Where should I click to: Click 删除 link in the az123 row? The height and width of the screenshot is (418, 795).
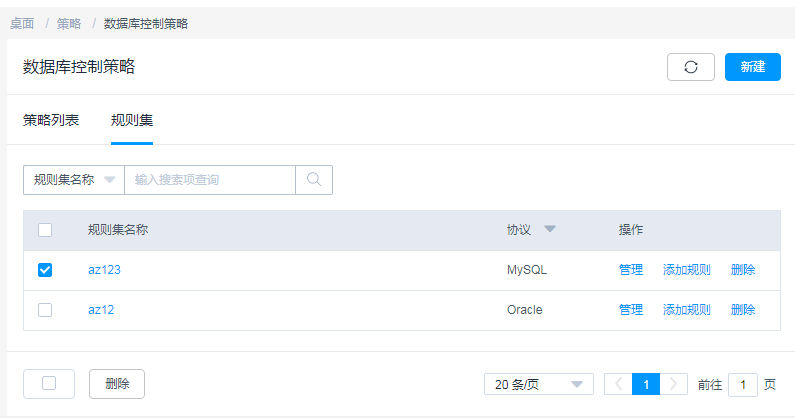pos(743,270)
